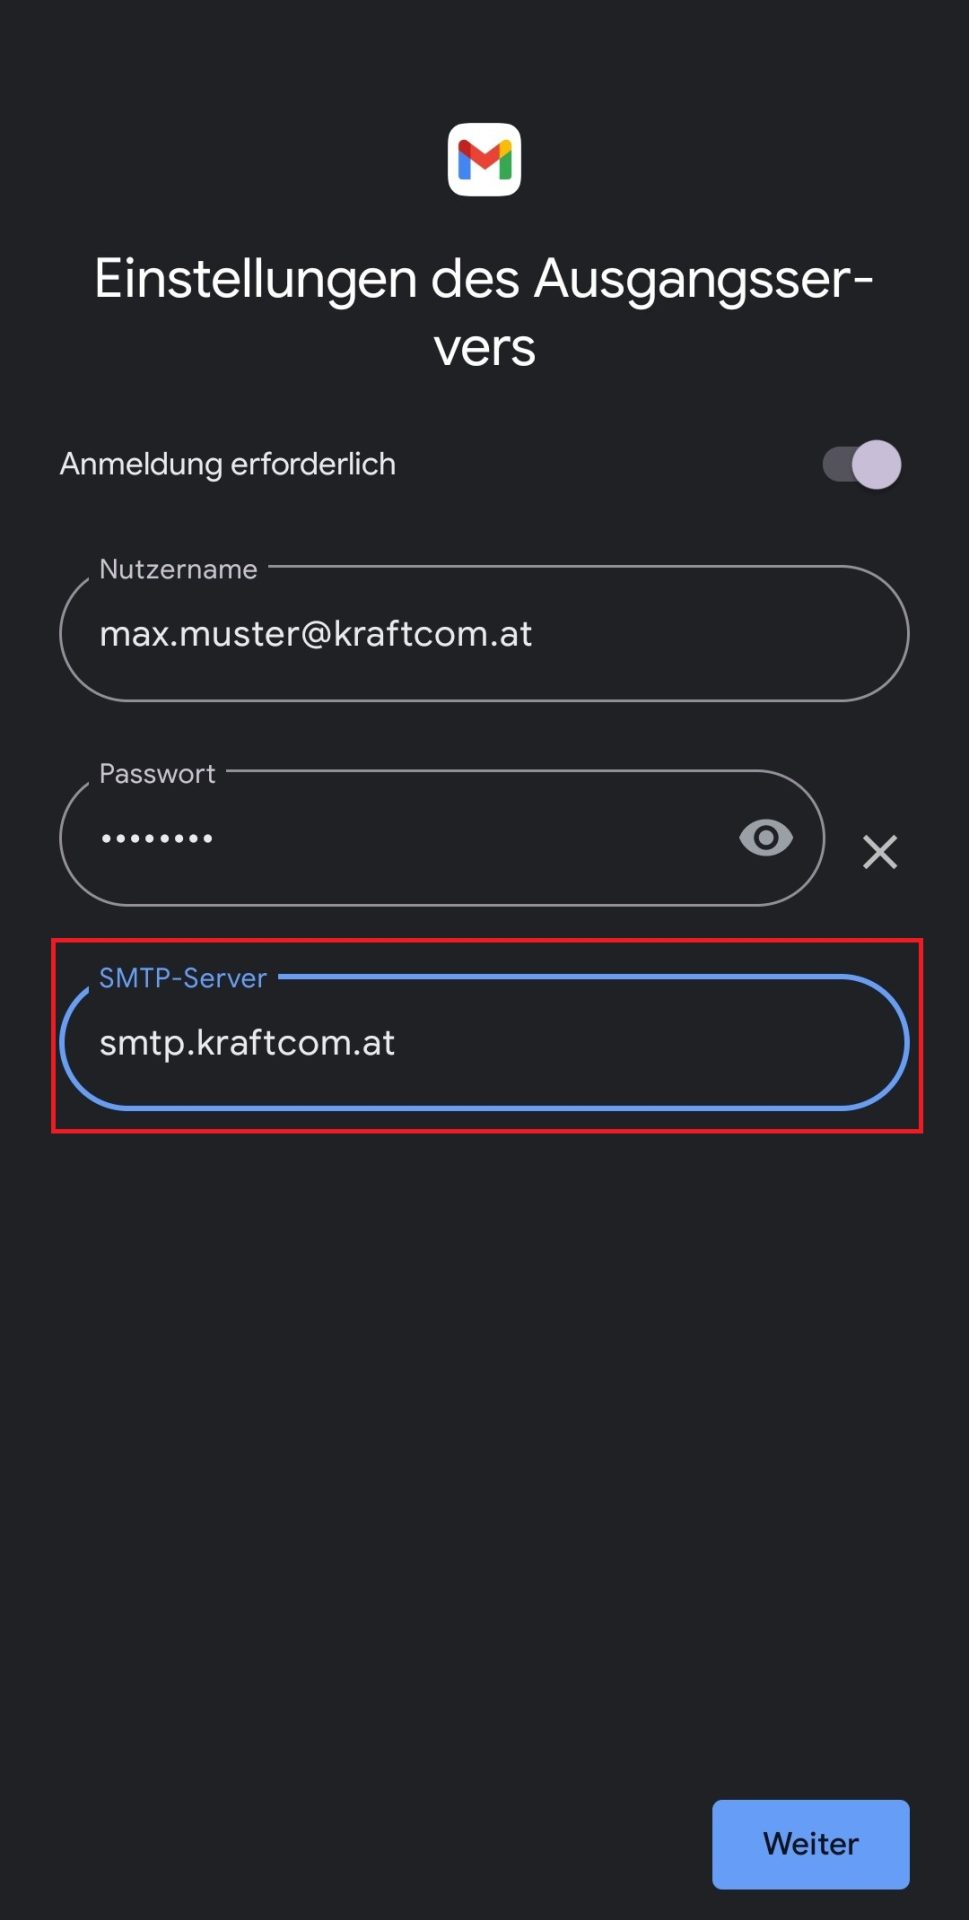
Task: Place cursor in smtp.kraftcom.at text
Action: (247, 1043)
